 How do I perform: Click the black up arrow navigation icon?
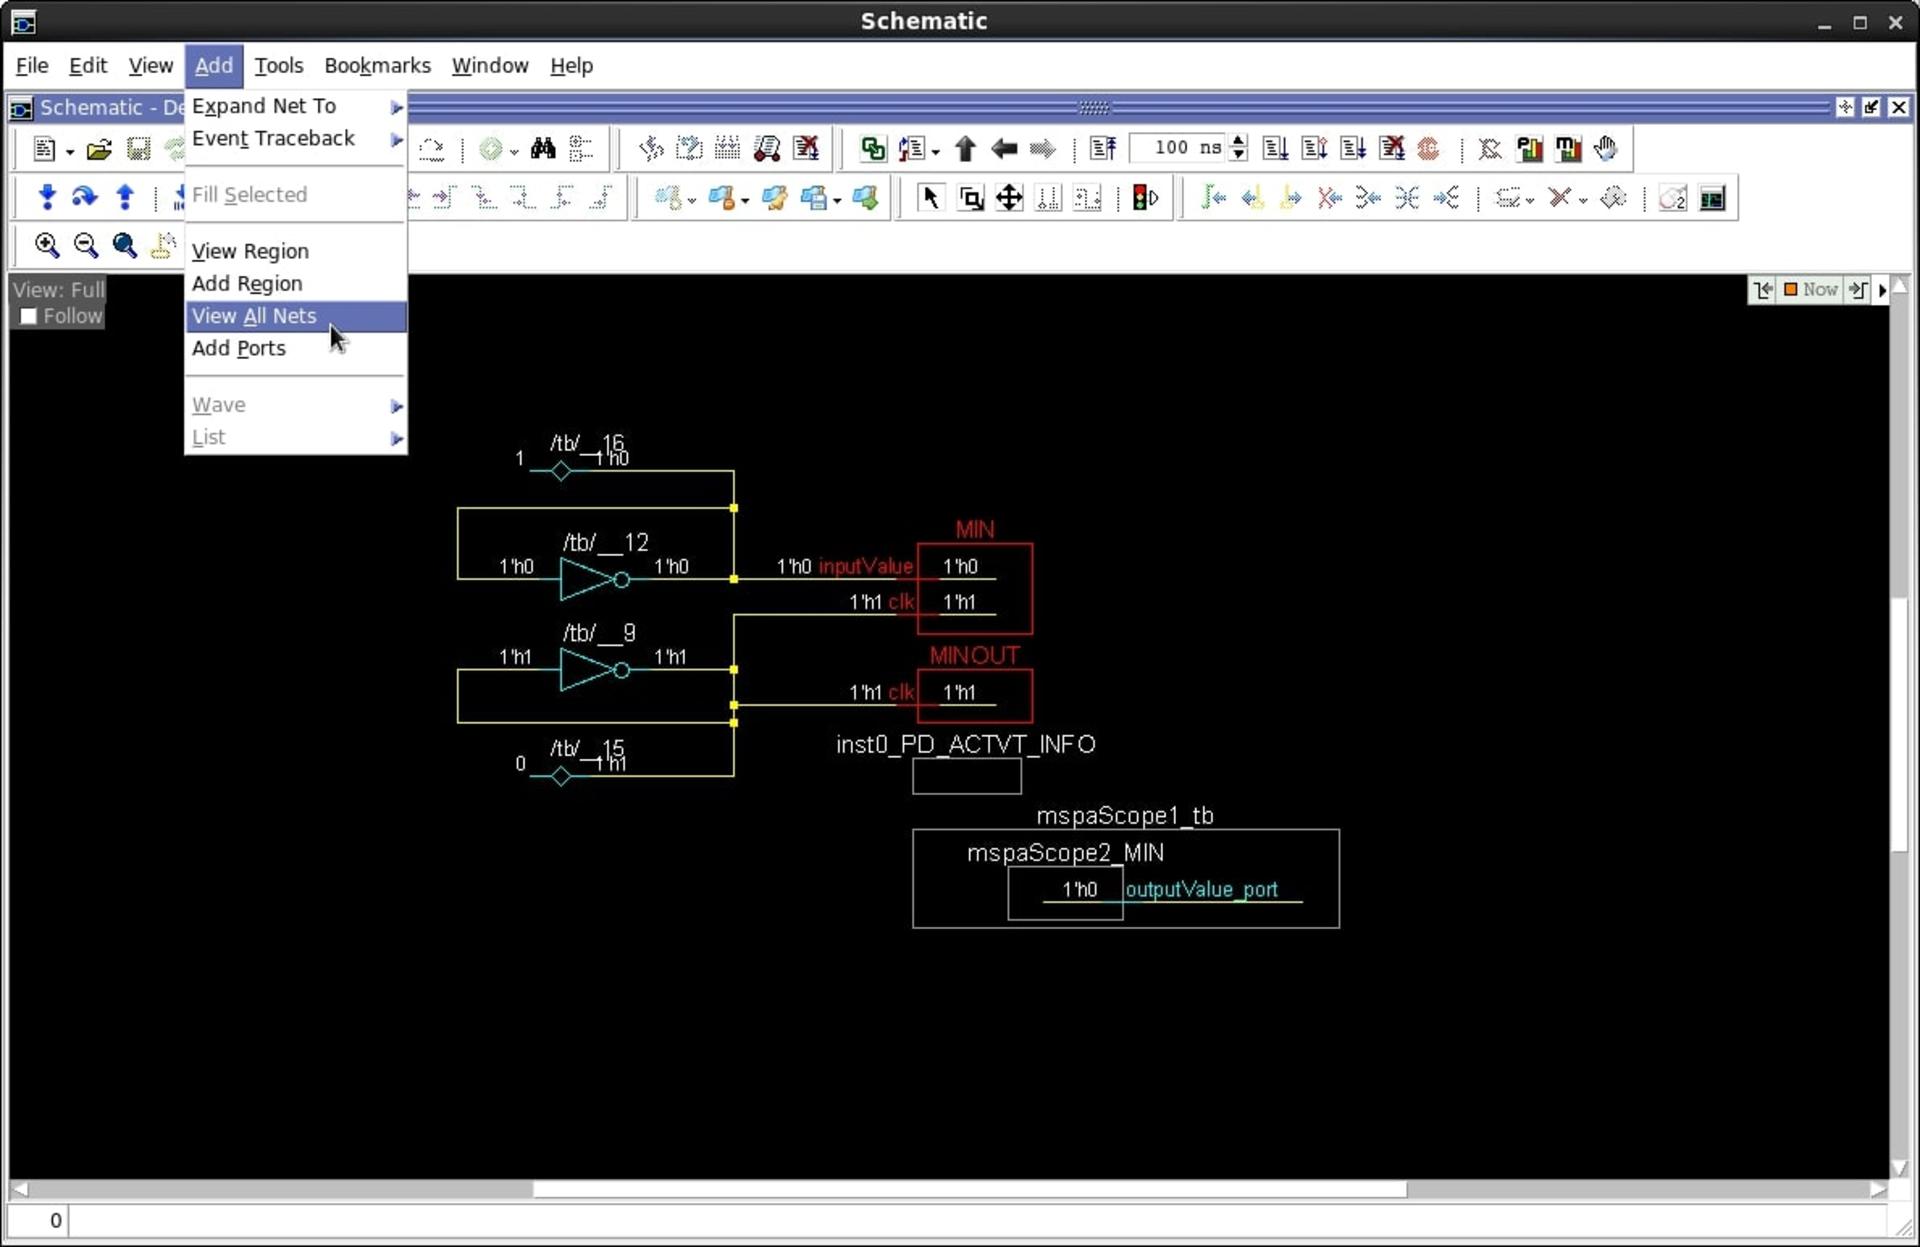click(965, 149)
